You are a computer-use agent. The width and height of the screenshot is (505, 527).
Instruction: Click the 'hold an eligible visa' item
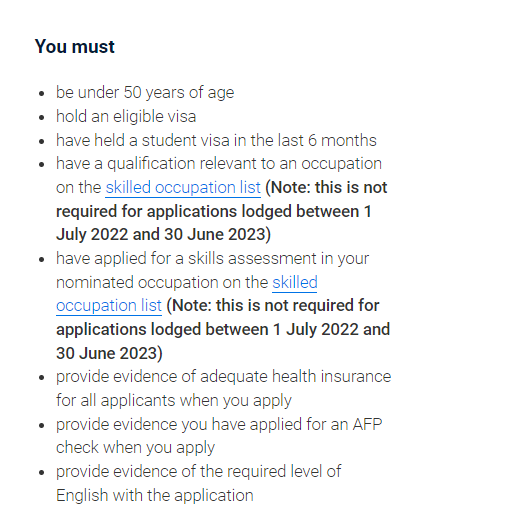pyautogui.click(x=126, y=116)
